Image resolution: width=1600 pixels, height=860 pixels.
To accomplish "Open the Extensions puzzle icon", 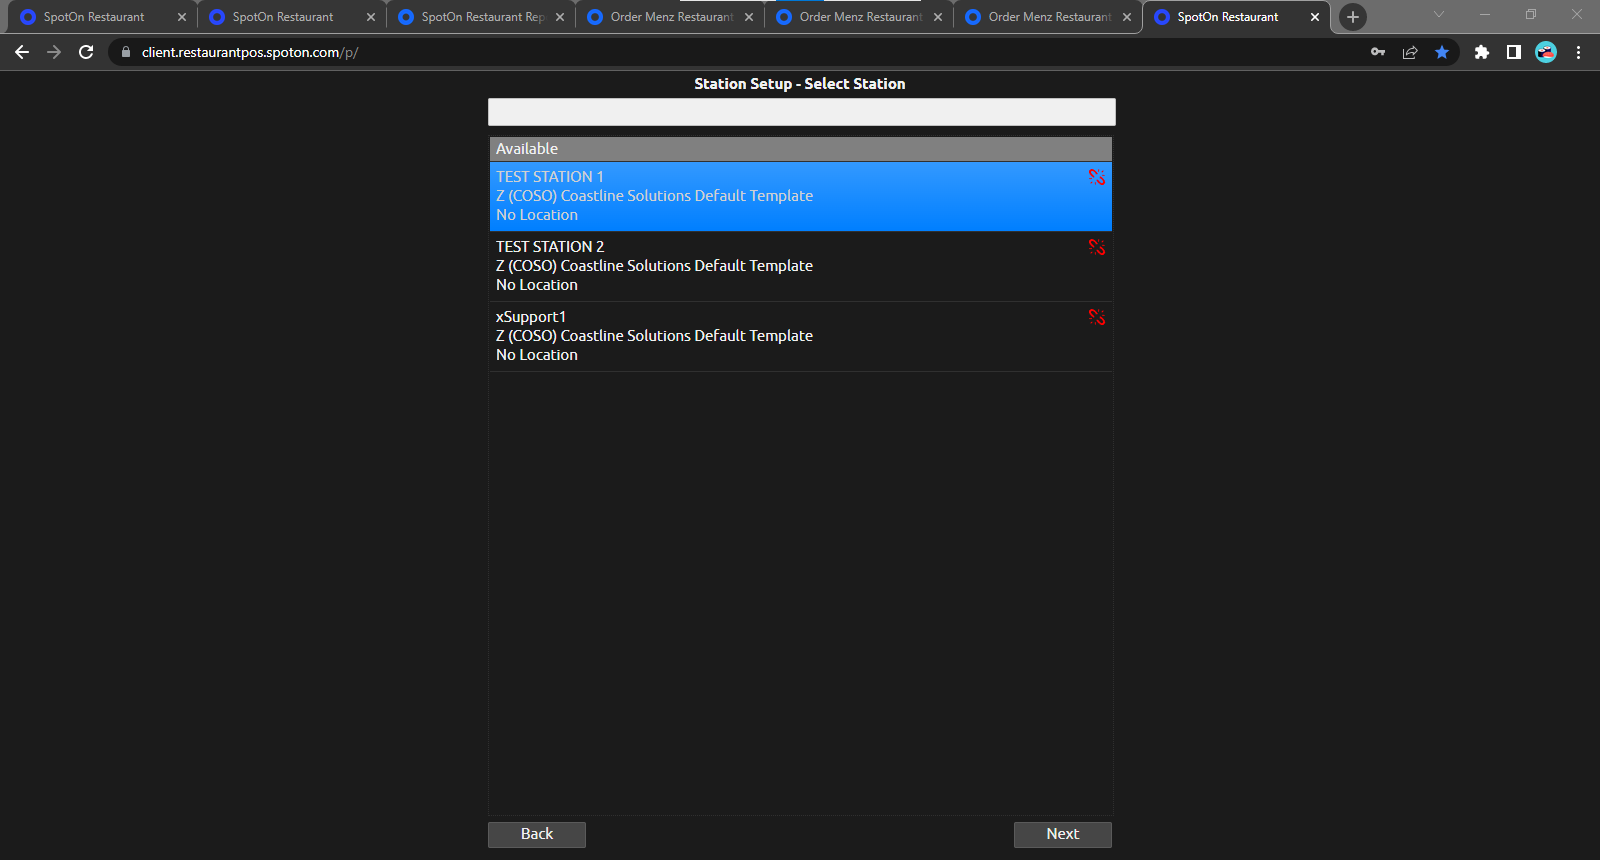I will coord(1482,52).
